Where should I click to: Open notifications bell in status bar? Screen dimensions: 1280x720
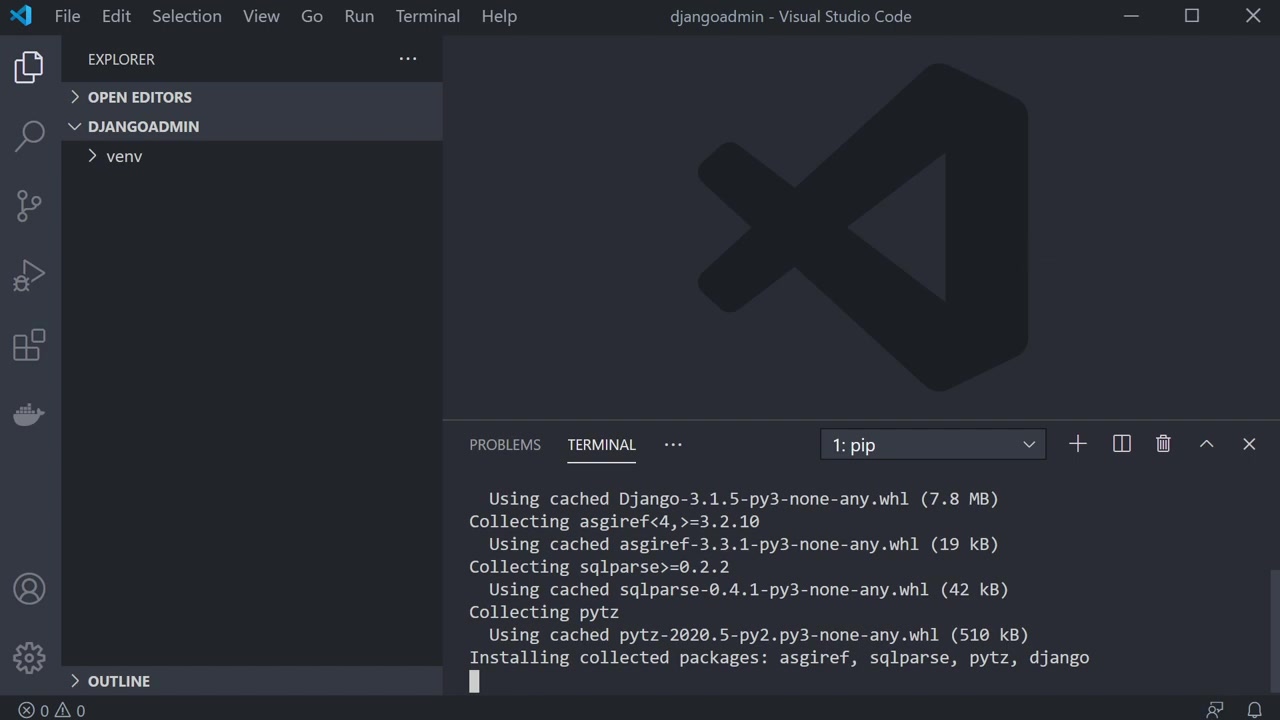click(1254, 710)
